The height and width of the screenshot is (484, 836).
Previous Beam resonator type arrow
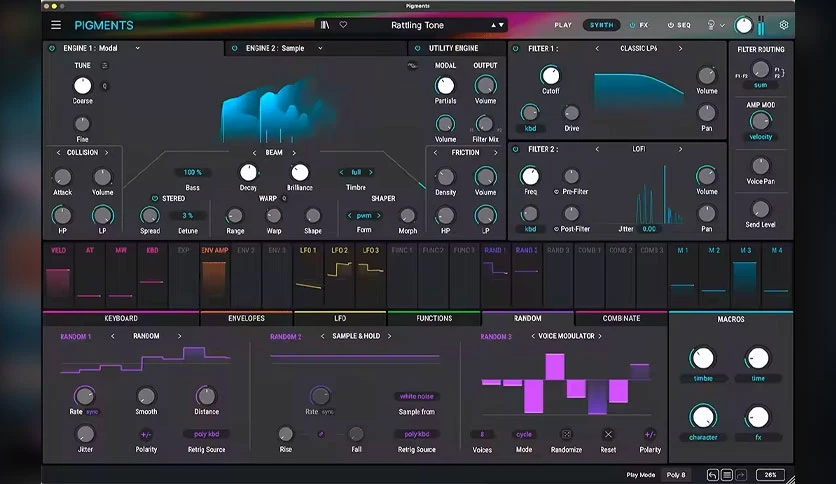pos(254,152)
